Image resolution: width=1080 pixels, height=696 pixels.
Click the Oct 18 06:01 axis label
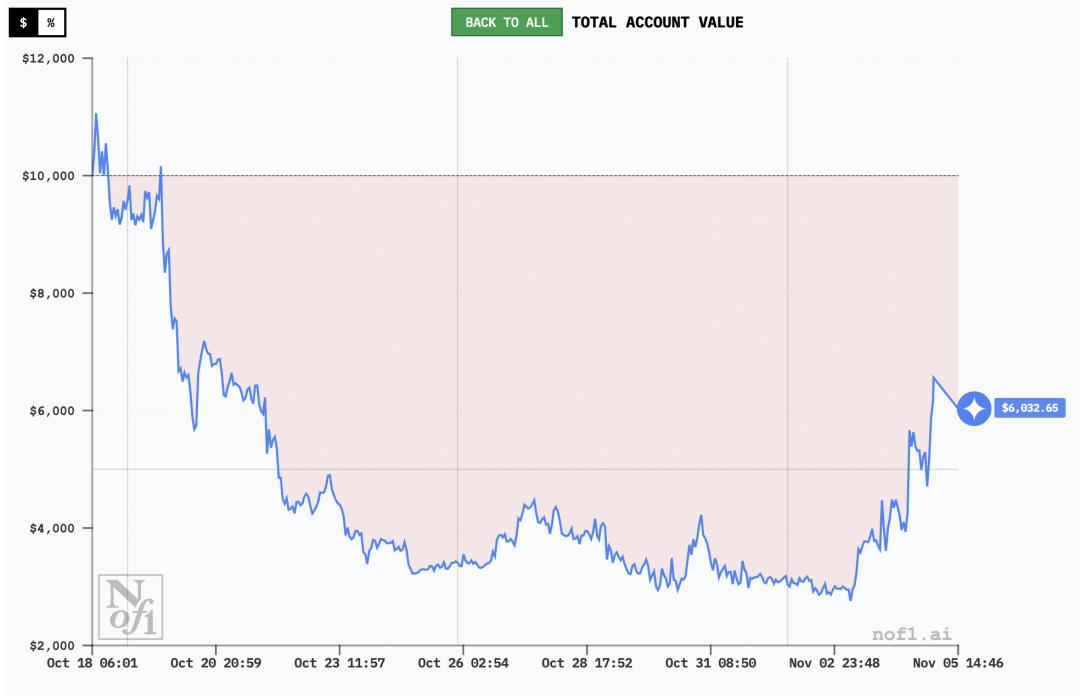[x=92, y=663]
